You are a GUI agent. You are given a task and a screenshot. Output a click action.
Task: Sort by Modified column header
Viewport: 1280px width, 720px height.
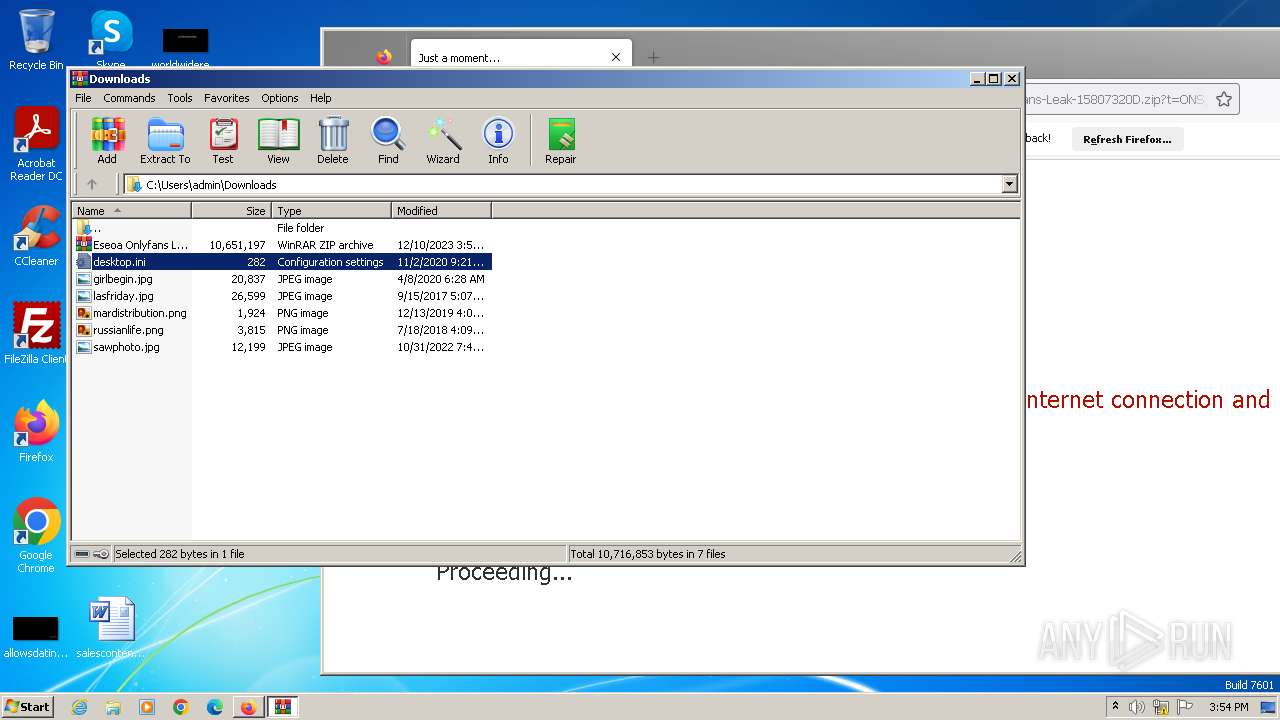point(441,210)
